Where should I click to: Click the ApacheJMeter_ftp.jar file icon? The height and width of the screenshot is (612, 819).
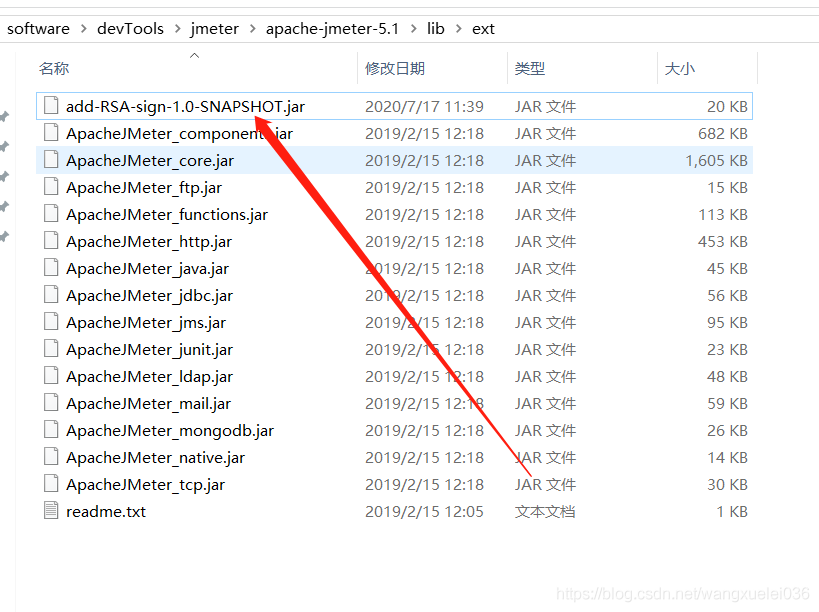pos(51,187)
